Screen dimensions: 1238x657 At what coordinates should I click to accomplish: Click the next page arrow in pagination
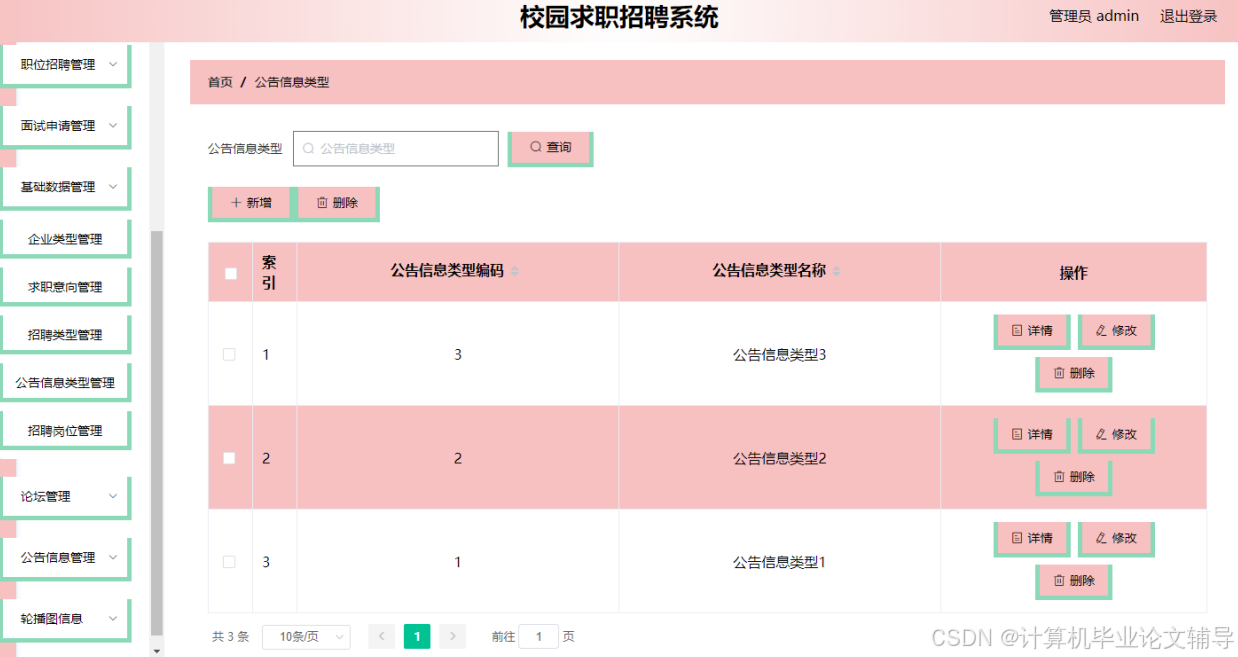[x=452, y=636]
